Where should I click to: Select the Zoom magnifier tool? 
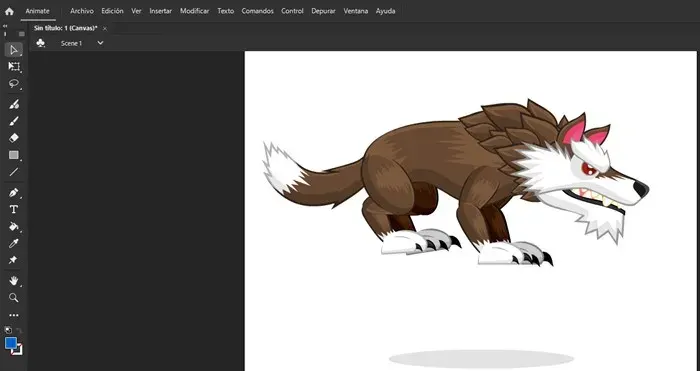point(14,297)
